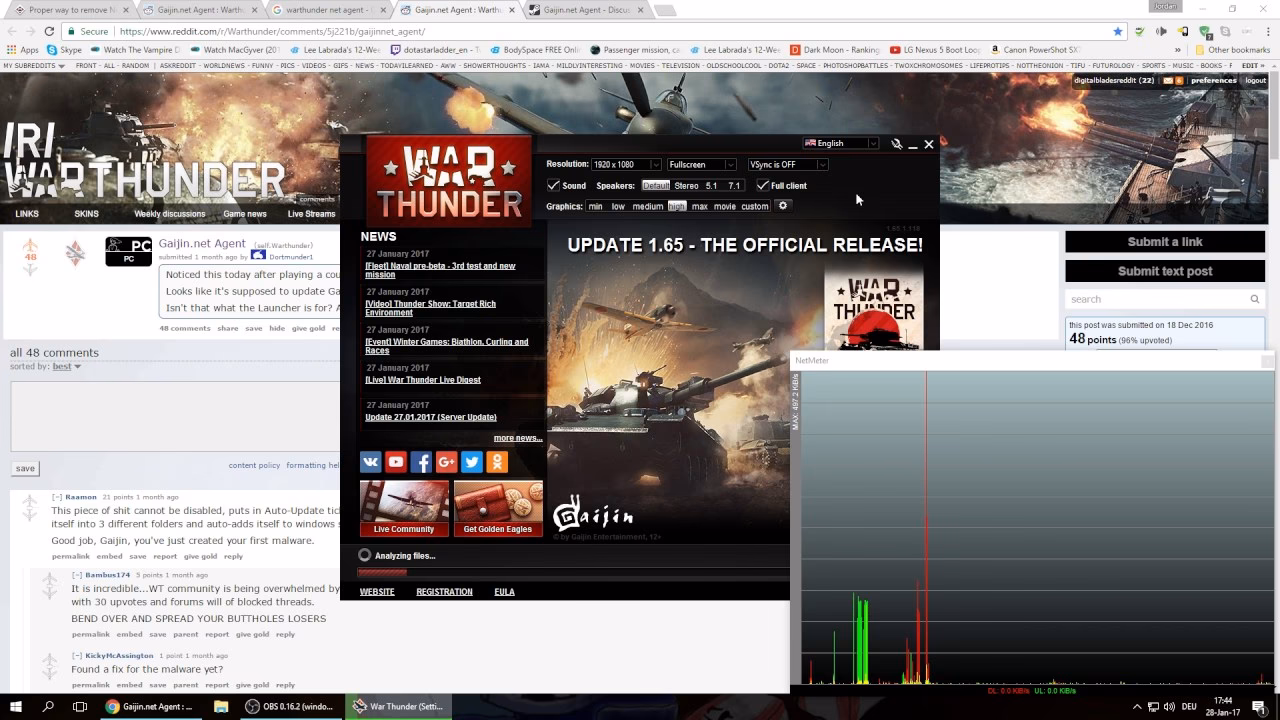Open Weekly discussions menu item
Image resolution: width=1280 pixels, height=720 pixels.
point(169,214)
